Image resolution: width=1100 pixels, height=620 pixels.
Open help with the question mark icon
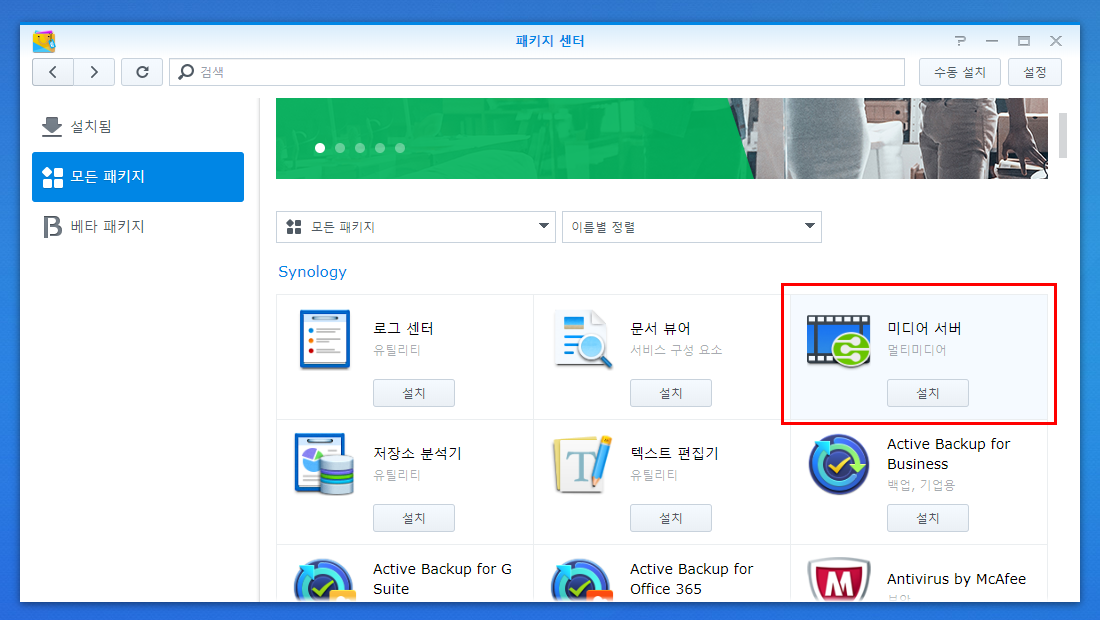(x=960, y=41)
